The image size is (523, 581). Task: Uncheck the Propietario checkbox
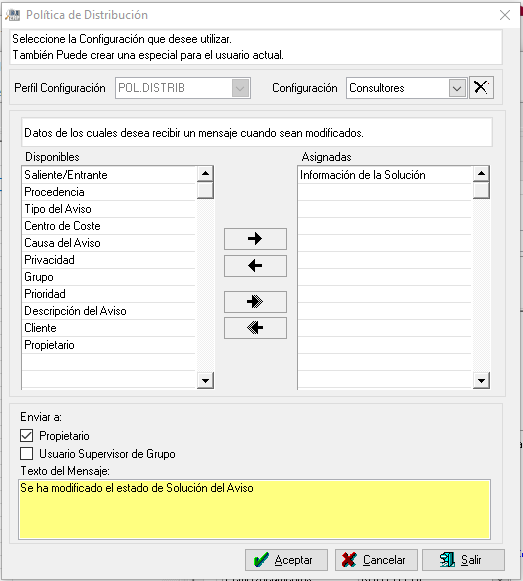pyautogui.click(x=27, y=436)
